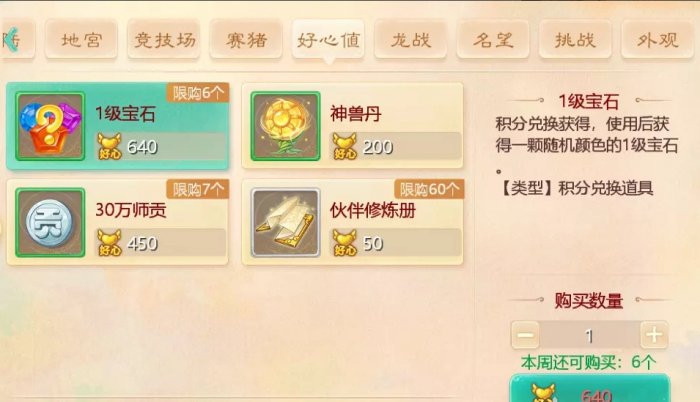
Task: Buy with the green 640 purchase button
Action: 590,389
